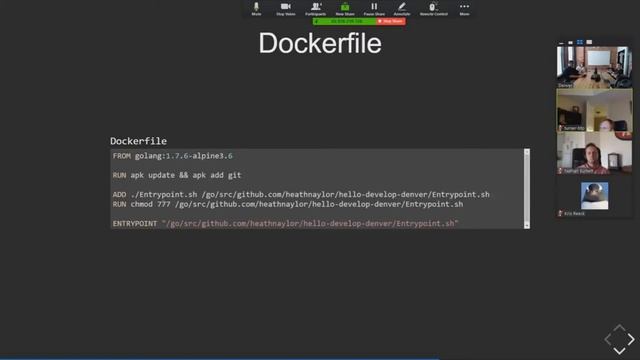Mute the microphone in Zoom toolbar
This screenshot has height=360, width=640.
(x=256, y=9)
